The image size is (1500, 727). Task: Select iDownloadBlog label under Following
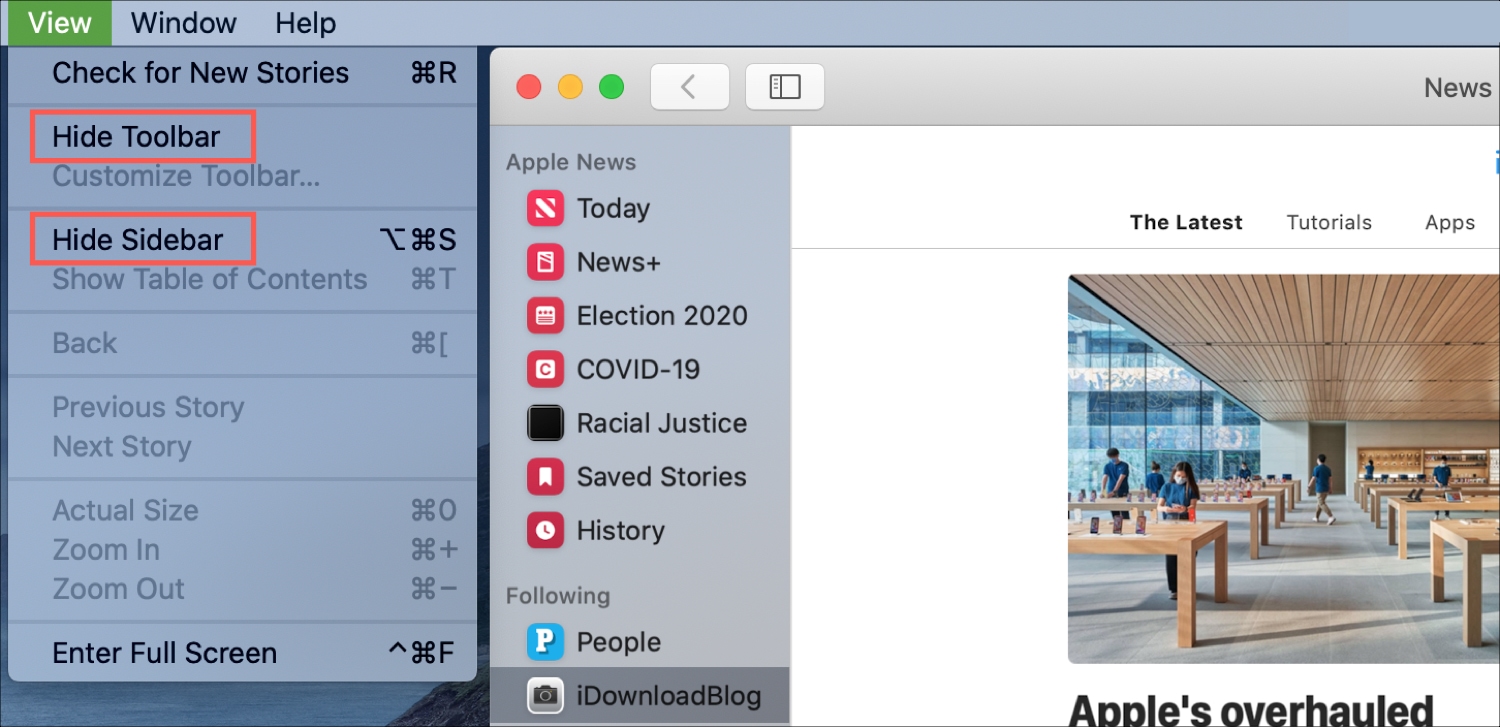click(669, 696)
